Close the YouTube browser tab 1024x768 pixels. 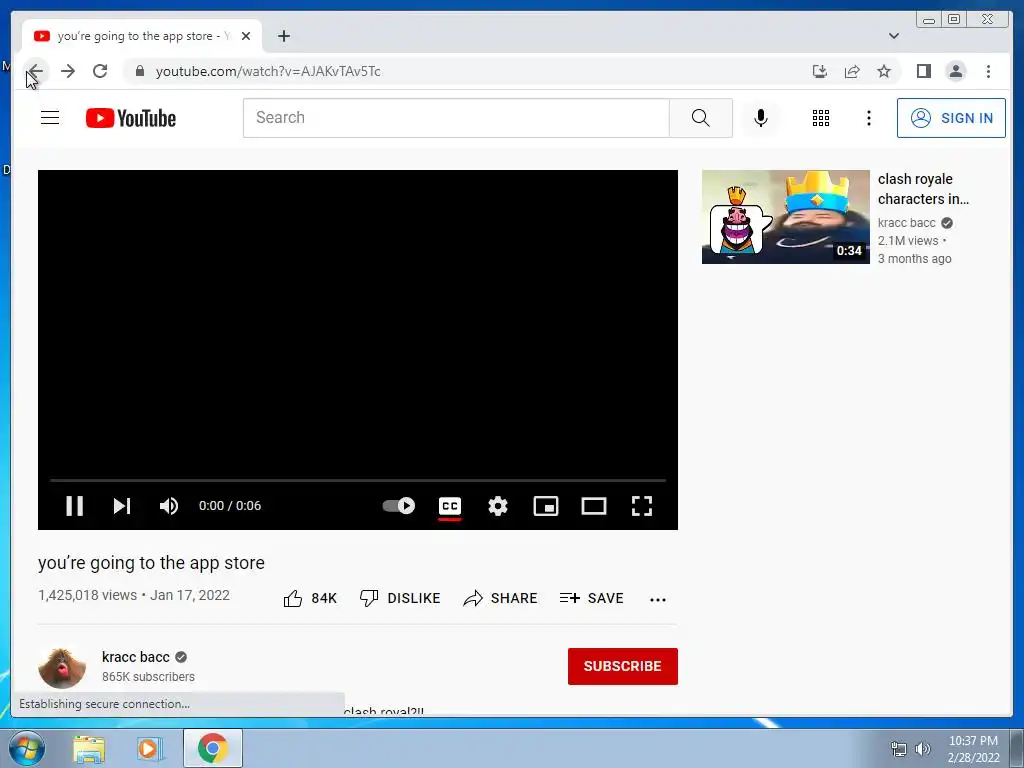pos(246,36)
